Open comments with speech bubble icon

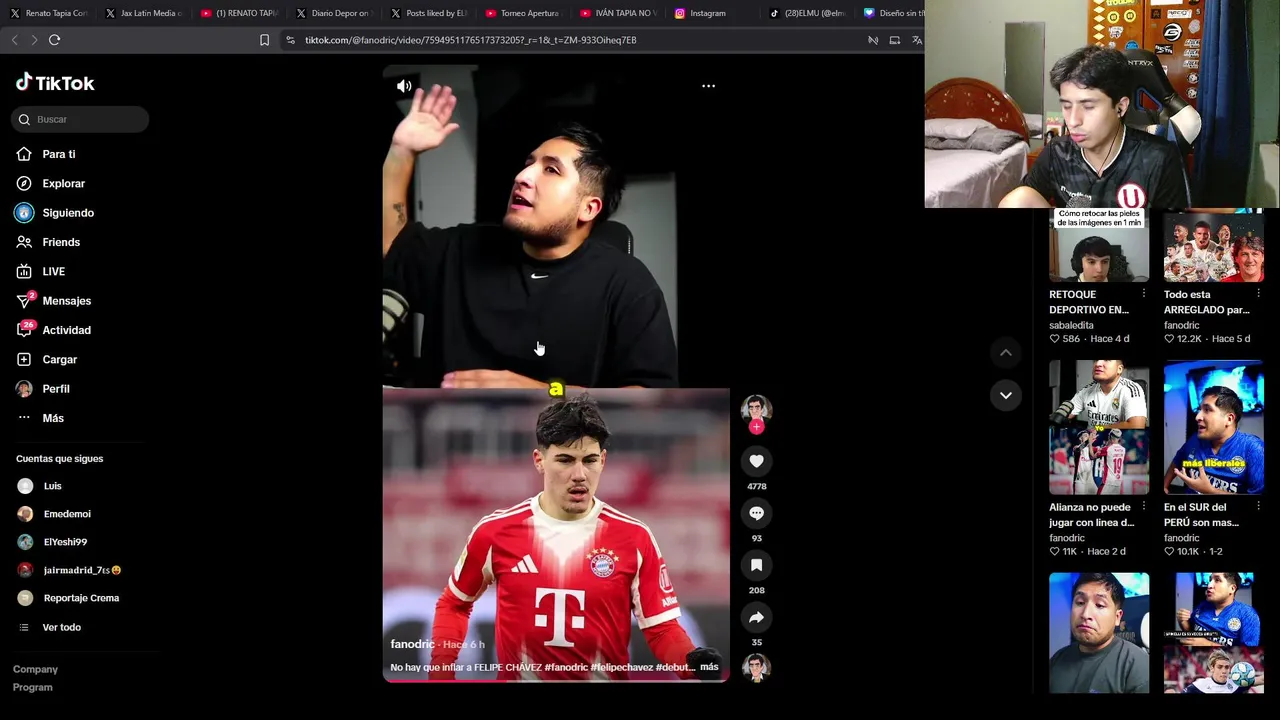point(756,513)
